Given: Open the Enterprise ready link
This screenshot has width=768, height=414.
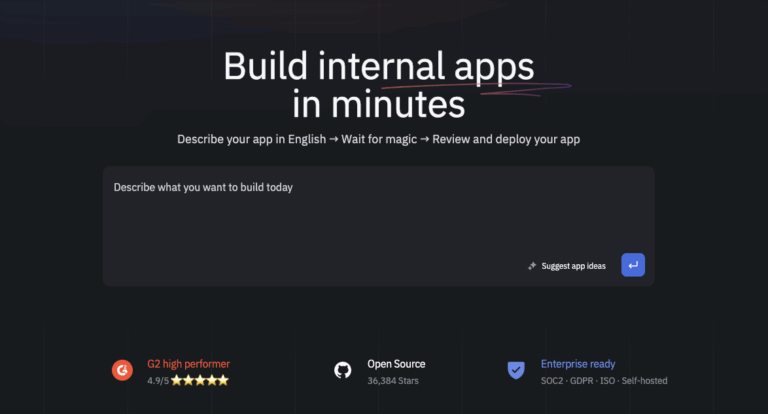Looking at the screenshot, I should tap(578, 364).
